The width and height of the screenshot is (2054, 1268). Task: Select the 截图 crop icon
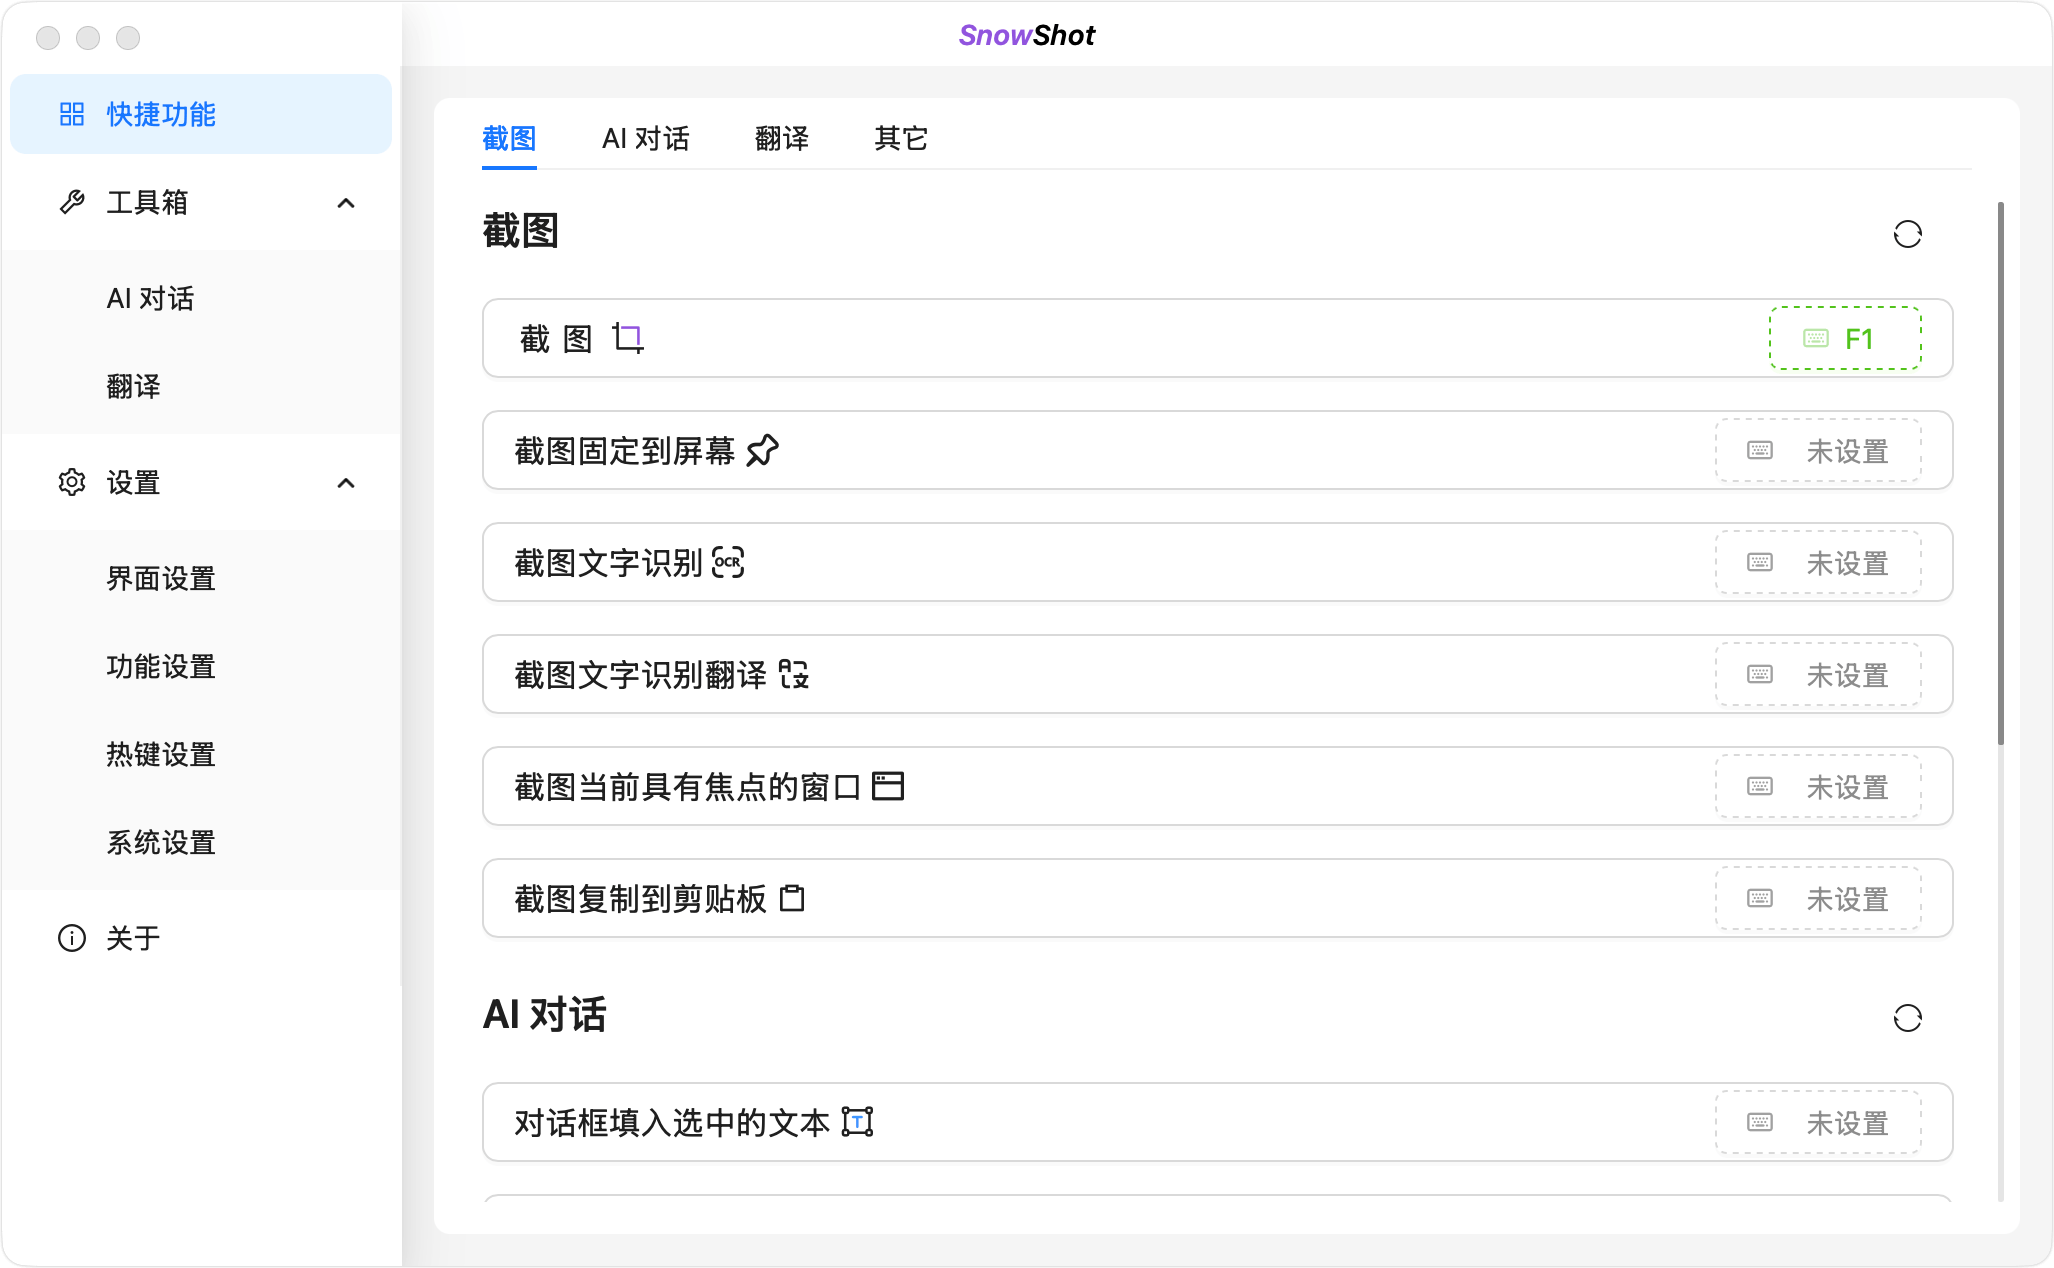pyautogui.click(x=628, y=338)
